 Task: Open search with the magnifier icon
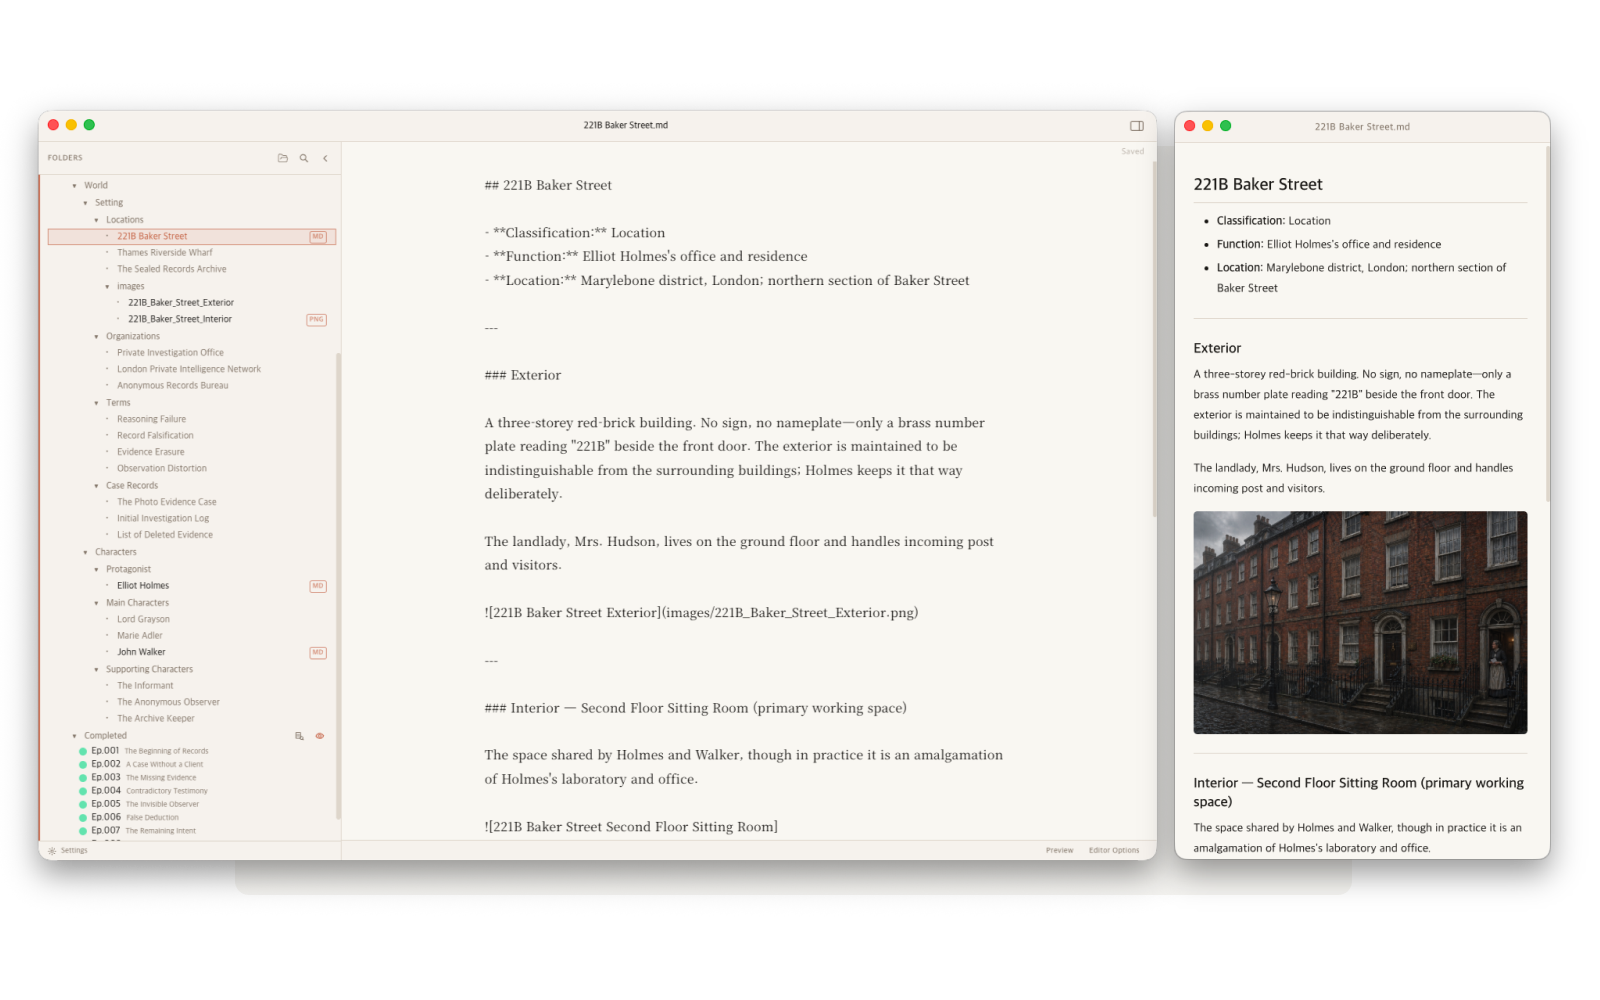304,158
